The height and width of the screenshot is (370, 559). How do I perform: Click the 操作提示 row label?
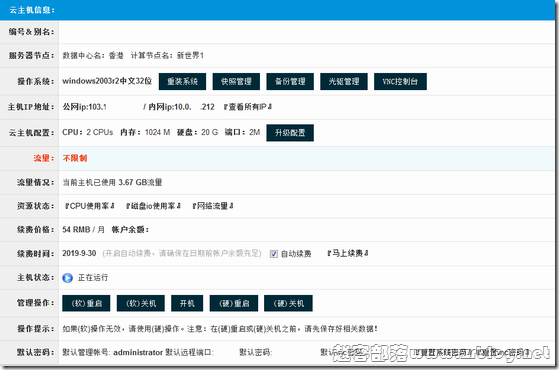36,329
